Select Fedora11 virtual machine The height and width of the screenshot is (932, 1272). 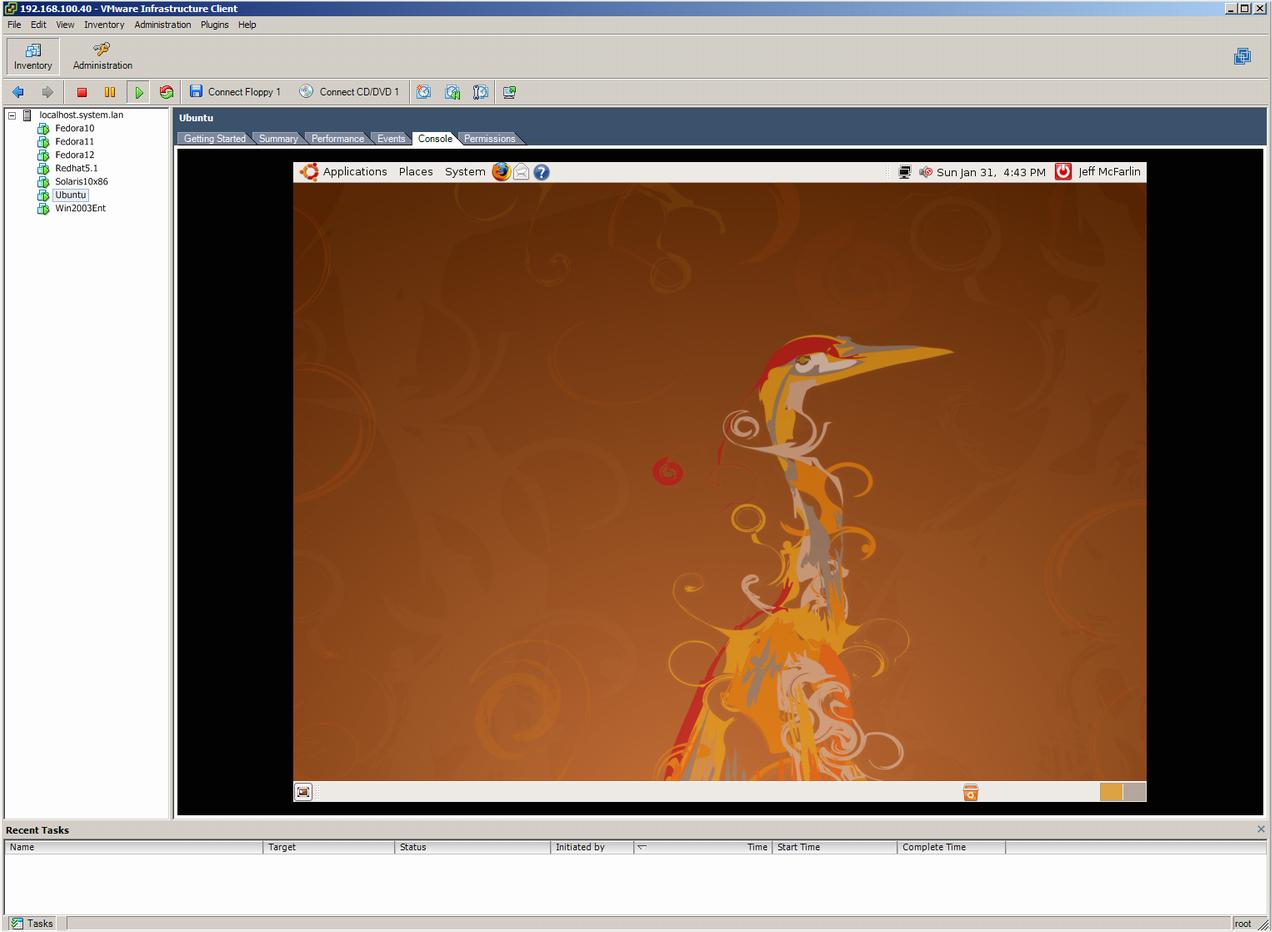point(74,142)
